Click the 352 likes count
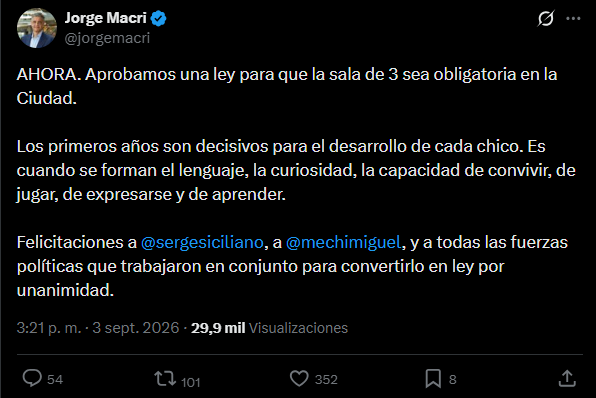 (x=326, y=379)
